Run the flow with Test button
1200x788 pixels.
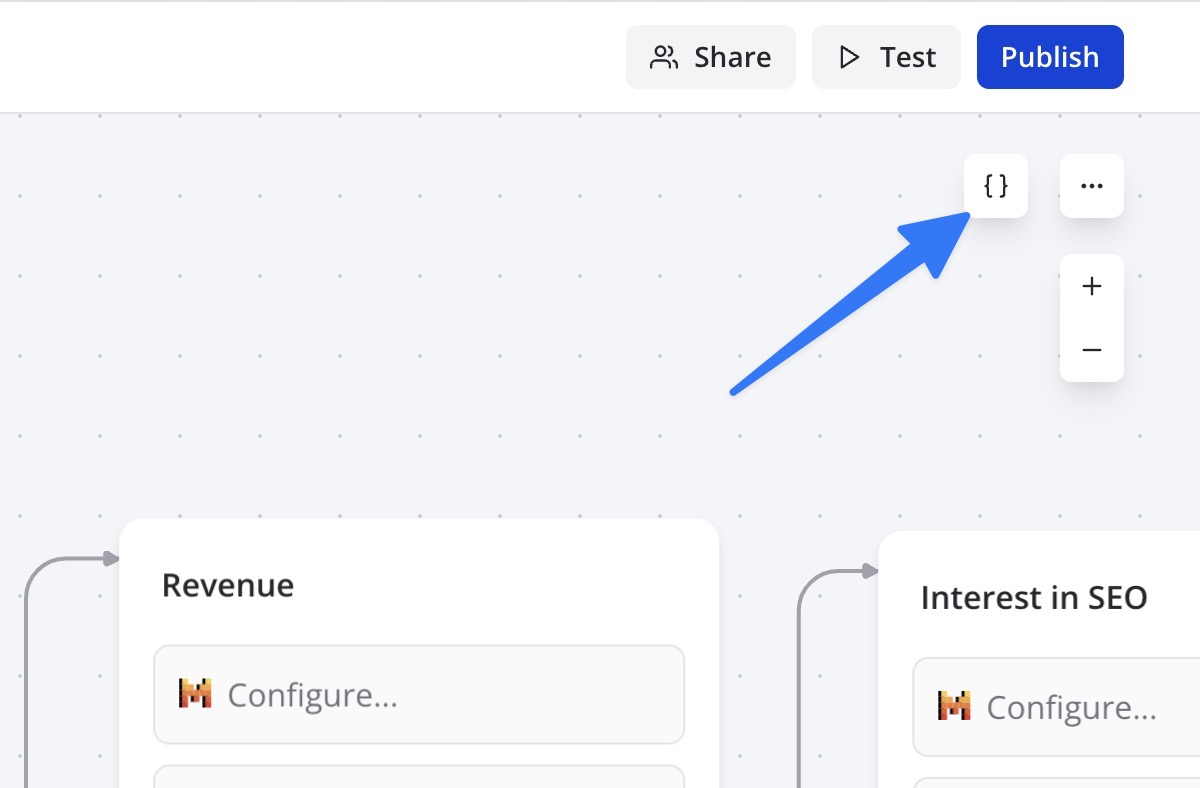pyautogui.click(x=886, y=57)
